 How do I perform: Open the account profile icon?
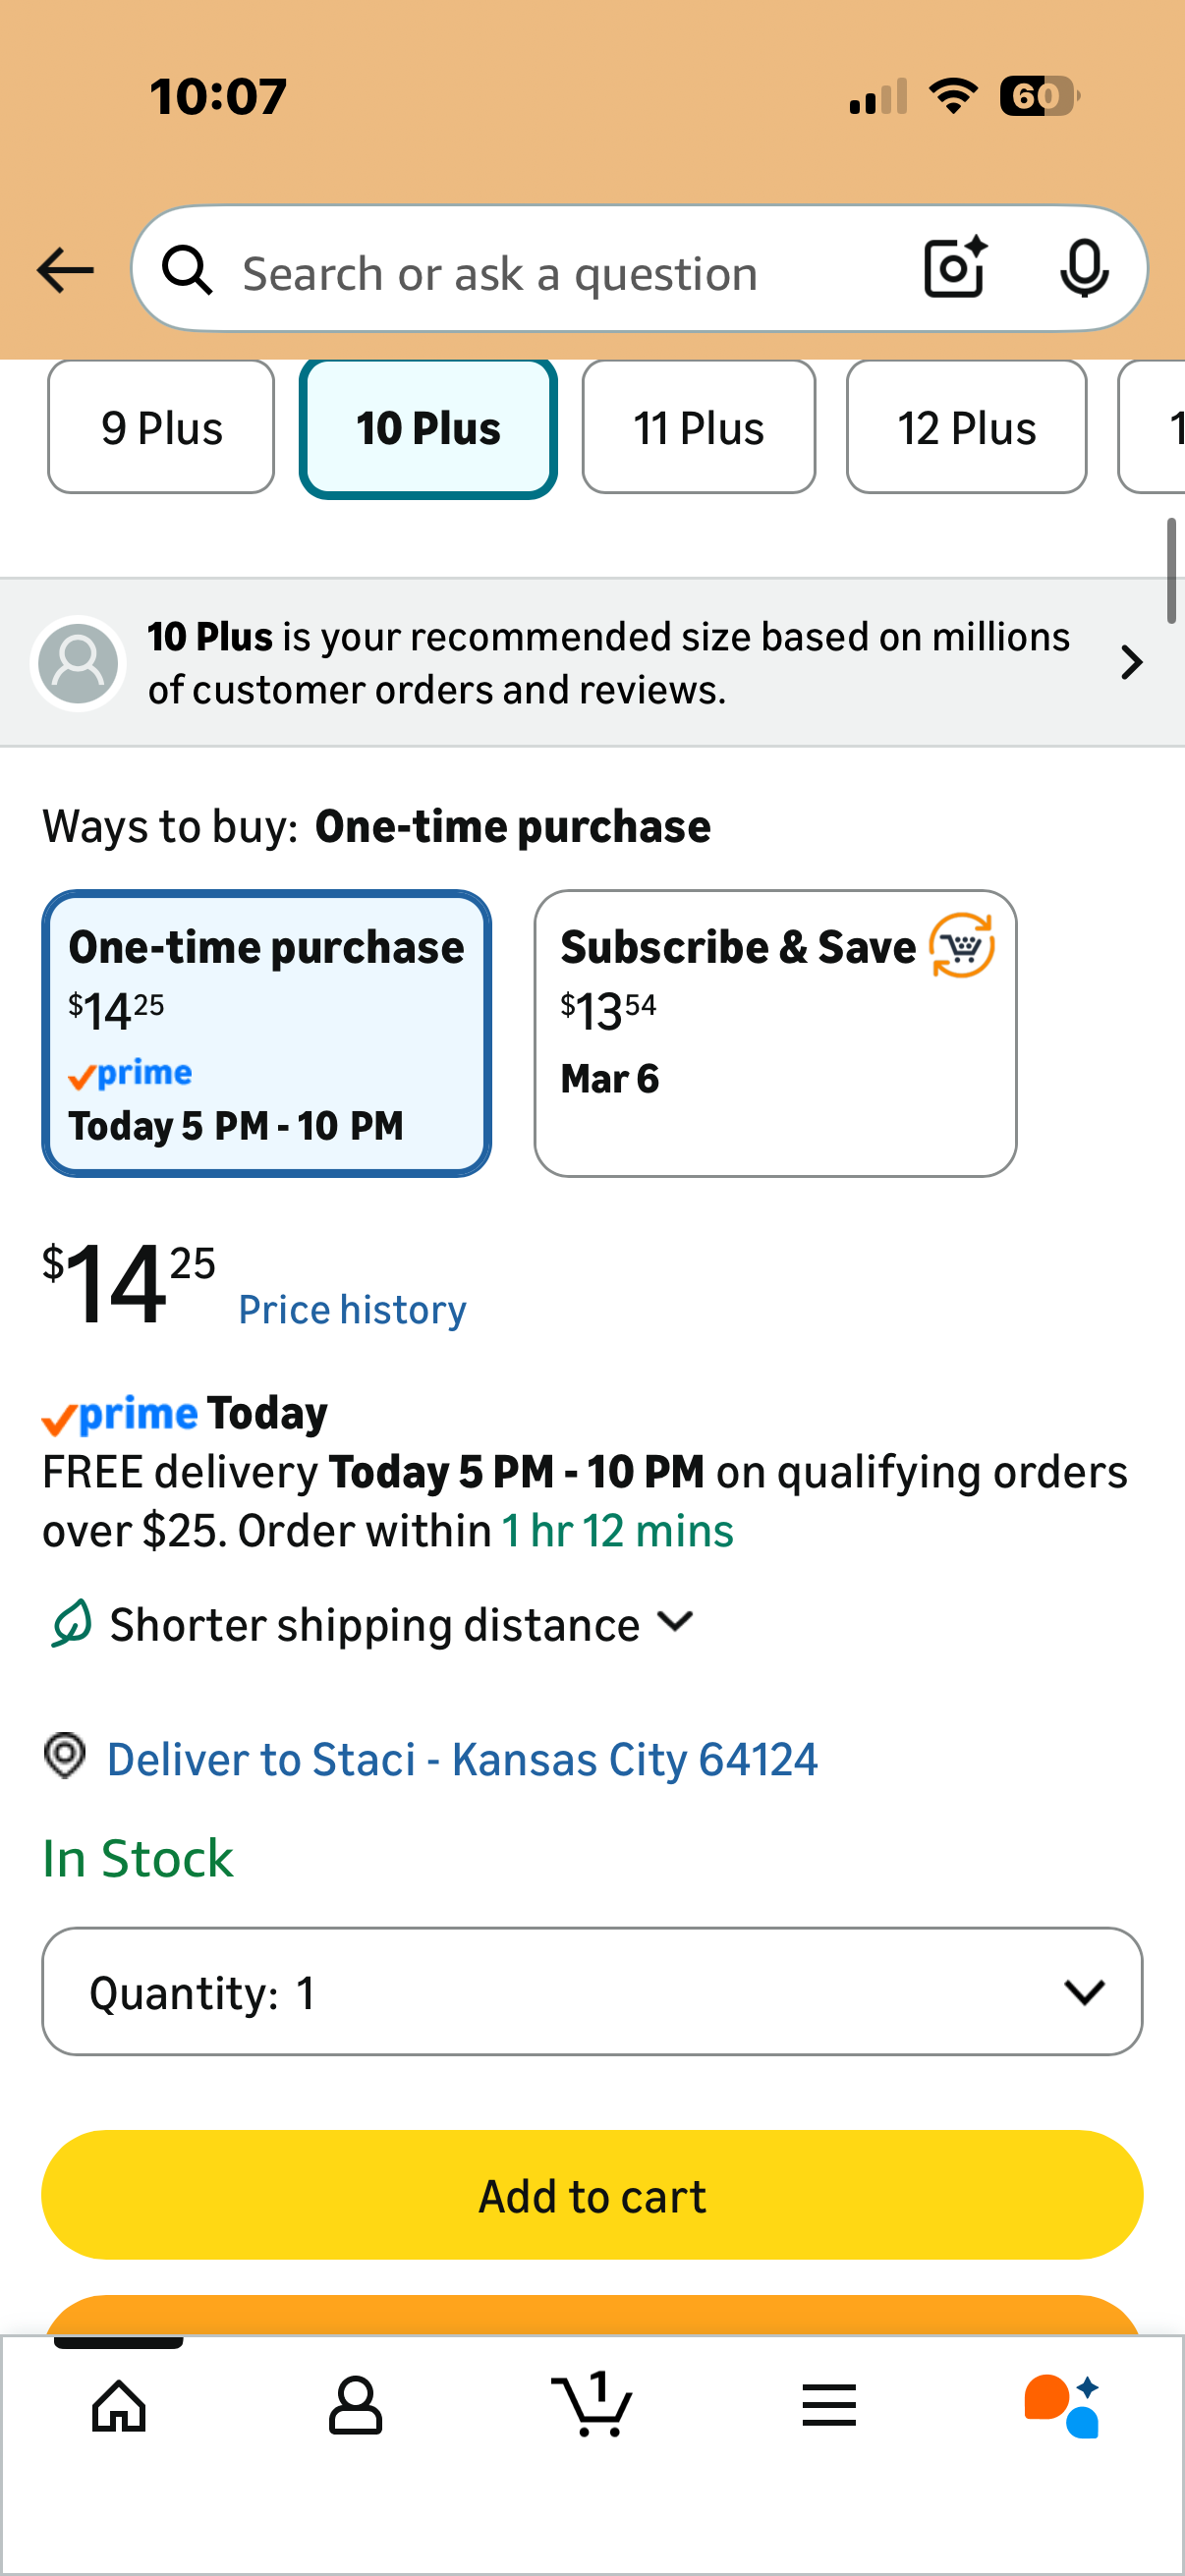tap(355, 2405)
